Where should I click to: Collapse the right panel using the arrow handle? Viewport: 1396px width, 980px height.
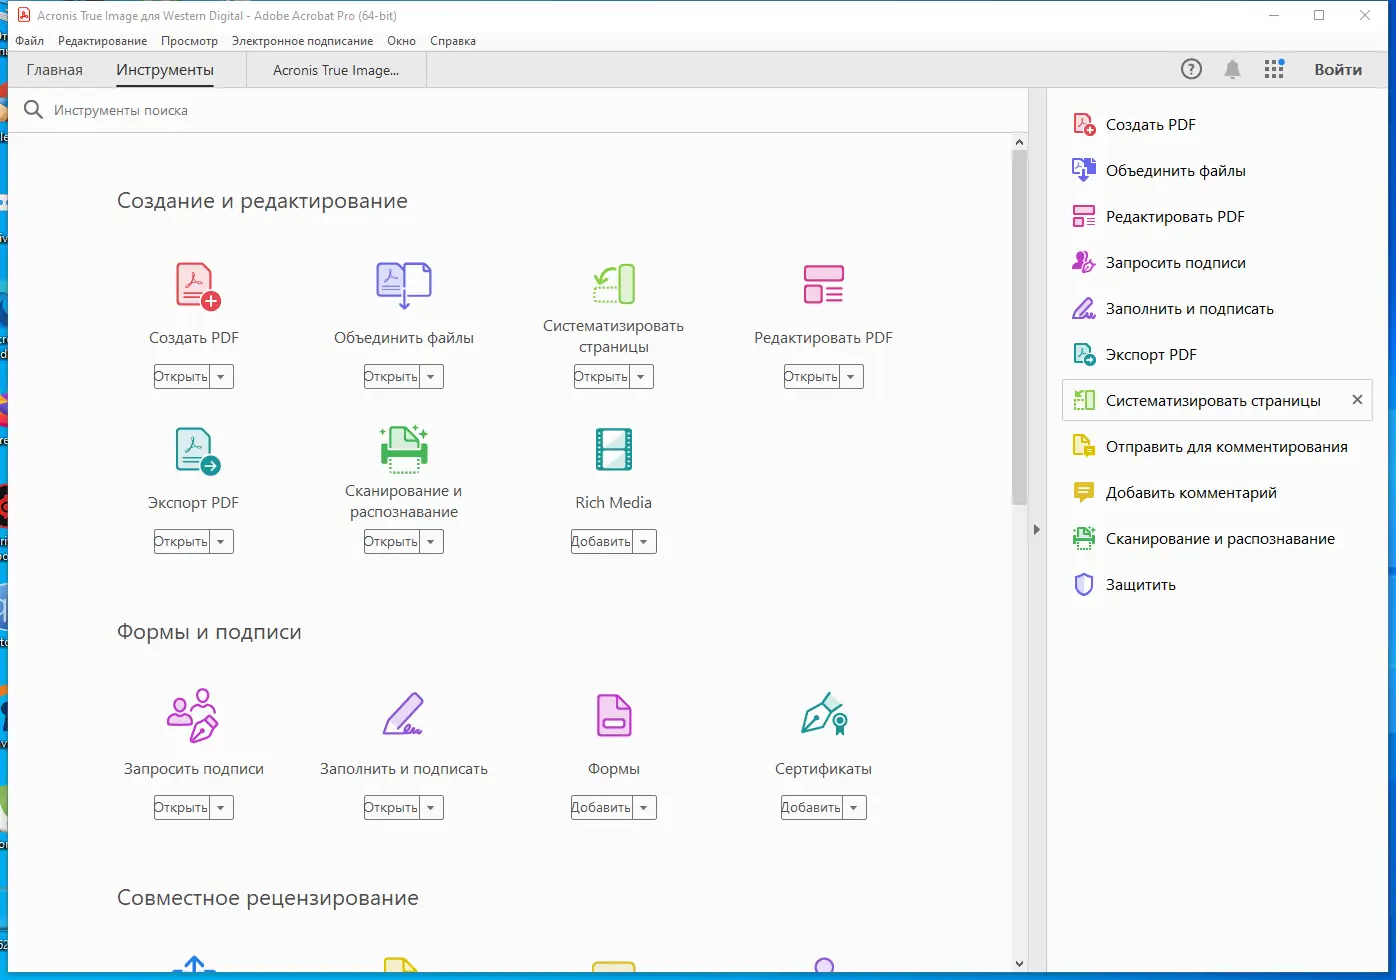click(x=1037, y=530)
